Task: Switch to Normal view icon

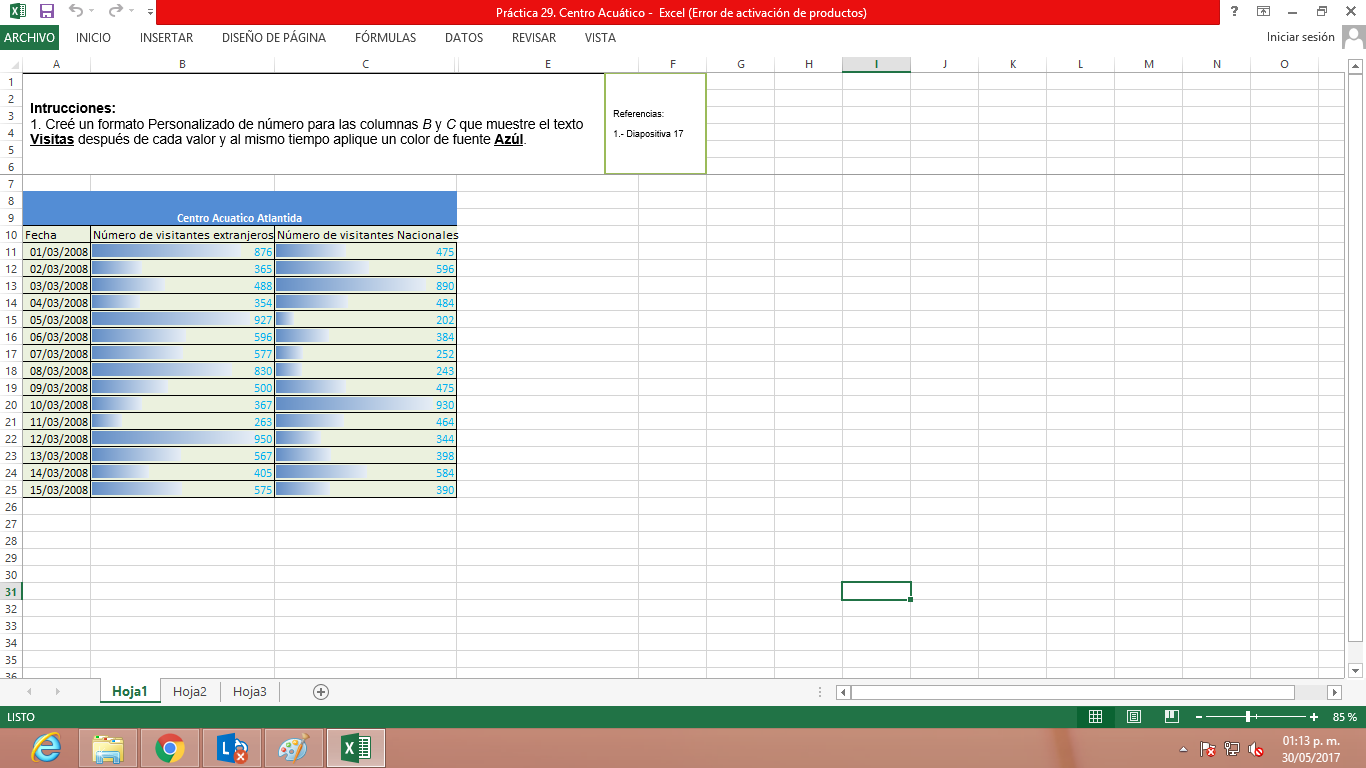Action: pos(1095,717)
